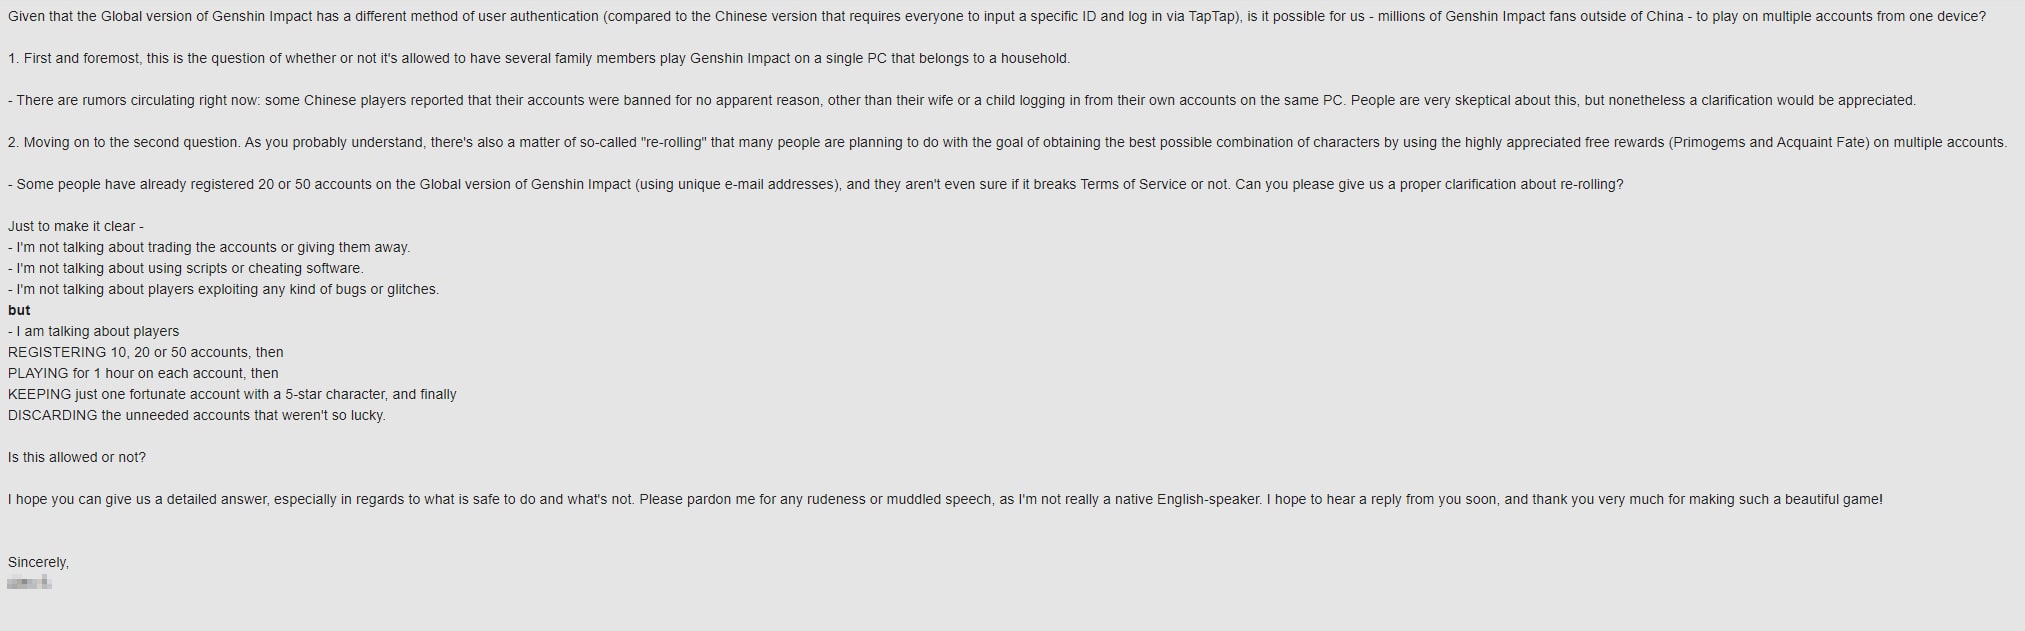
Task: Click the line starting with "DISCARDING the unneeded accounts"
Action: coord(197,415)
